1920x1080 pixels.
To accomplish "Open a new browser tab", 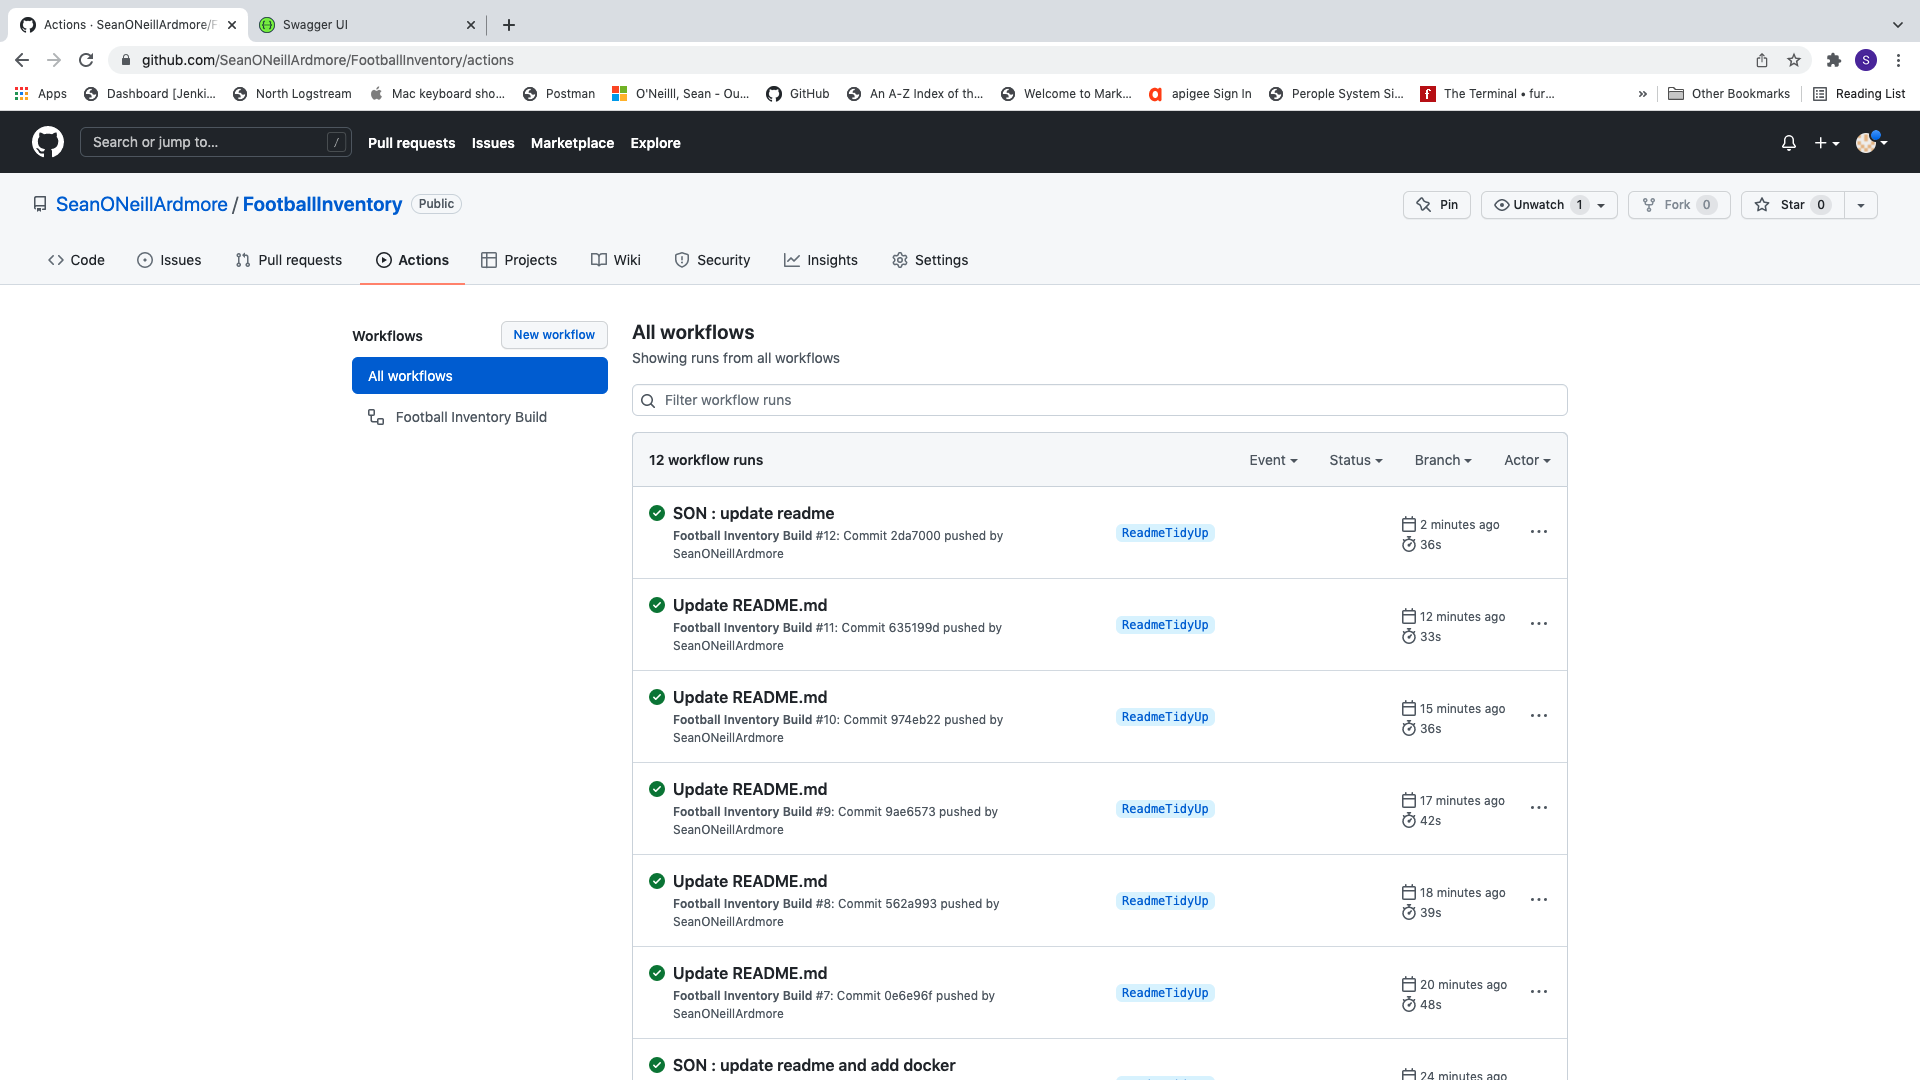I will (x=509, y=25).
